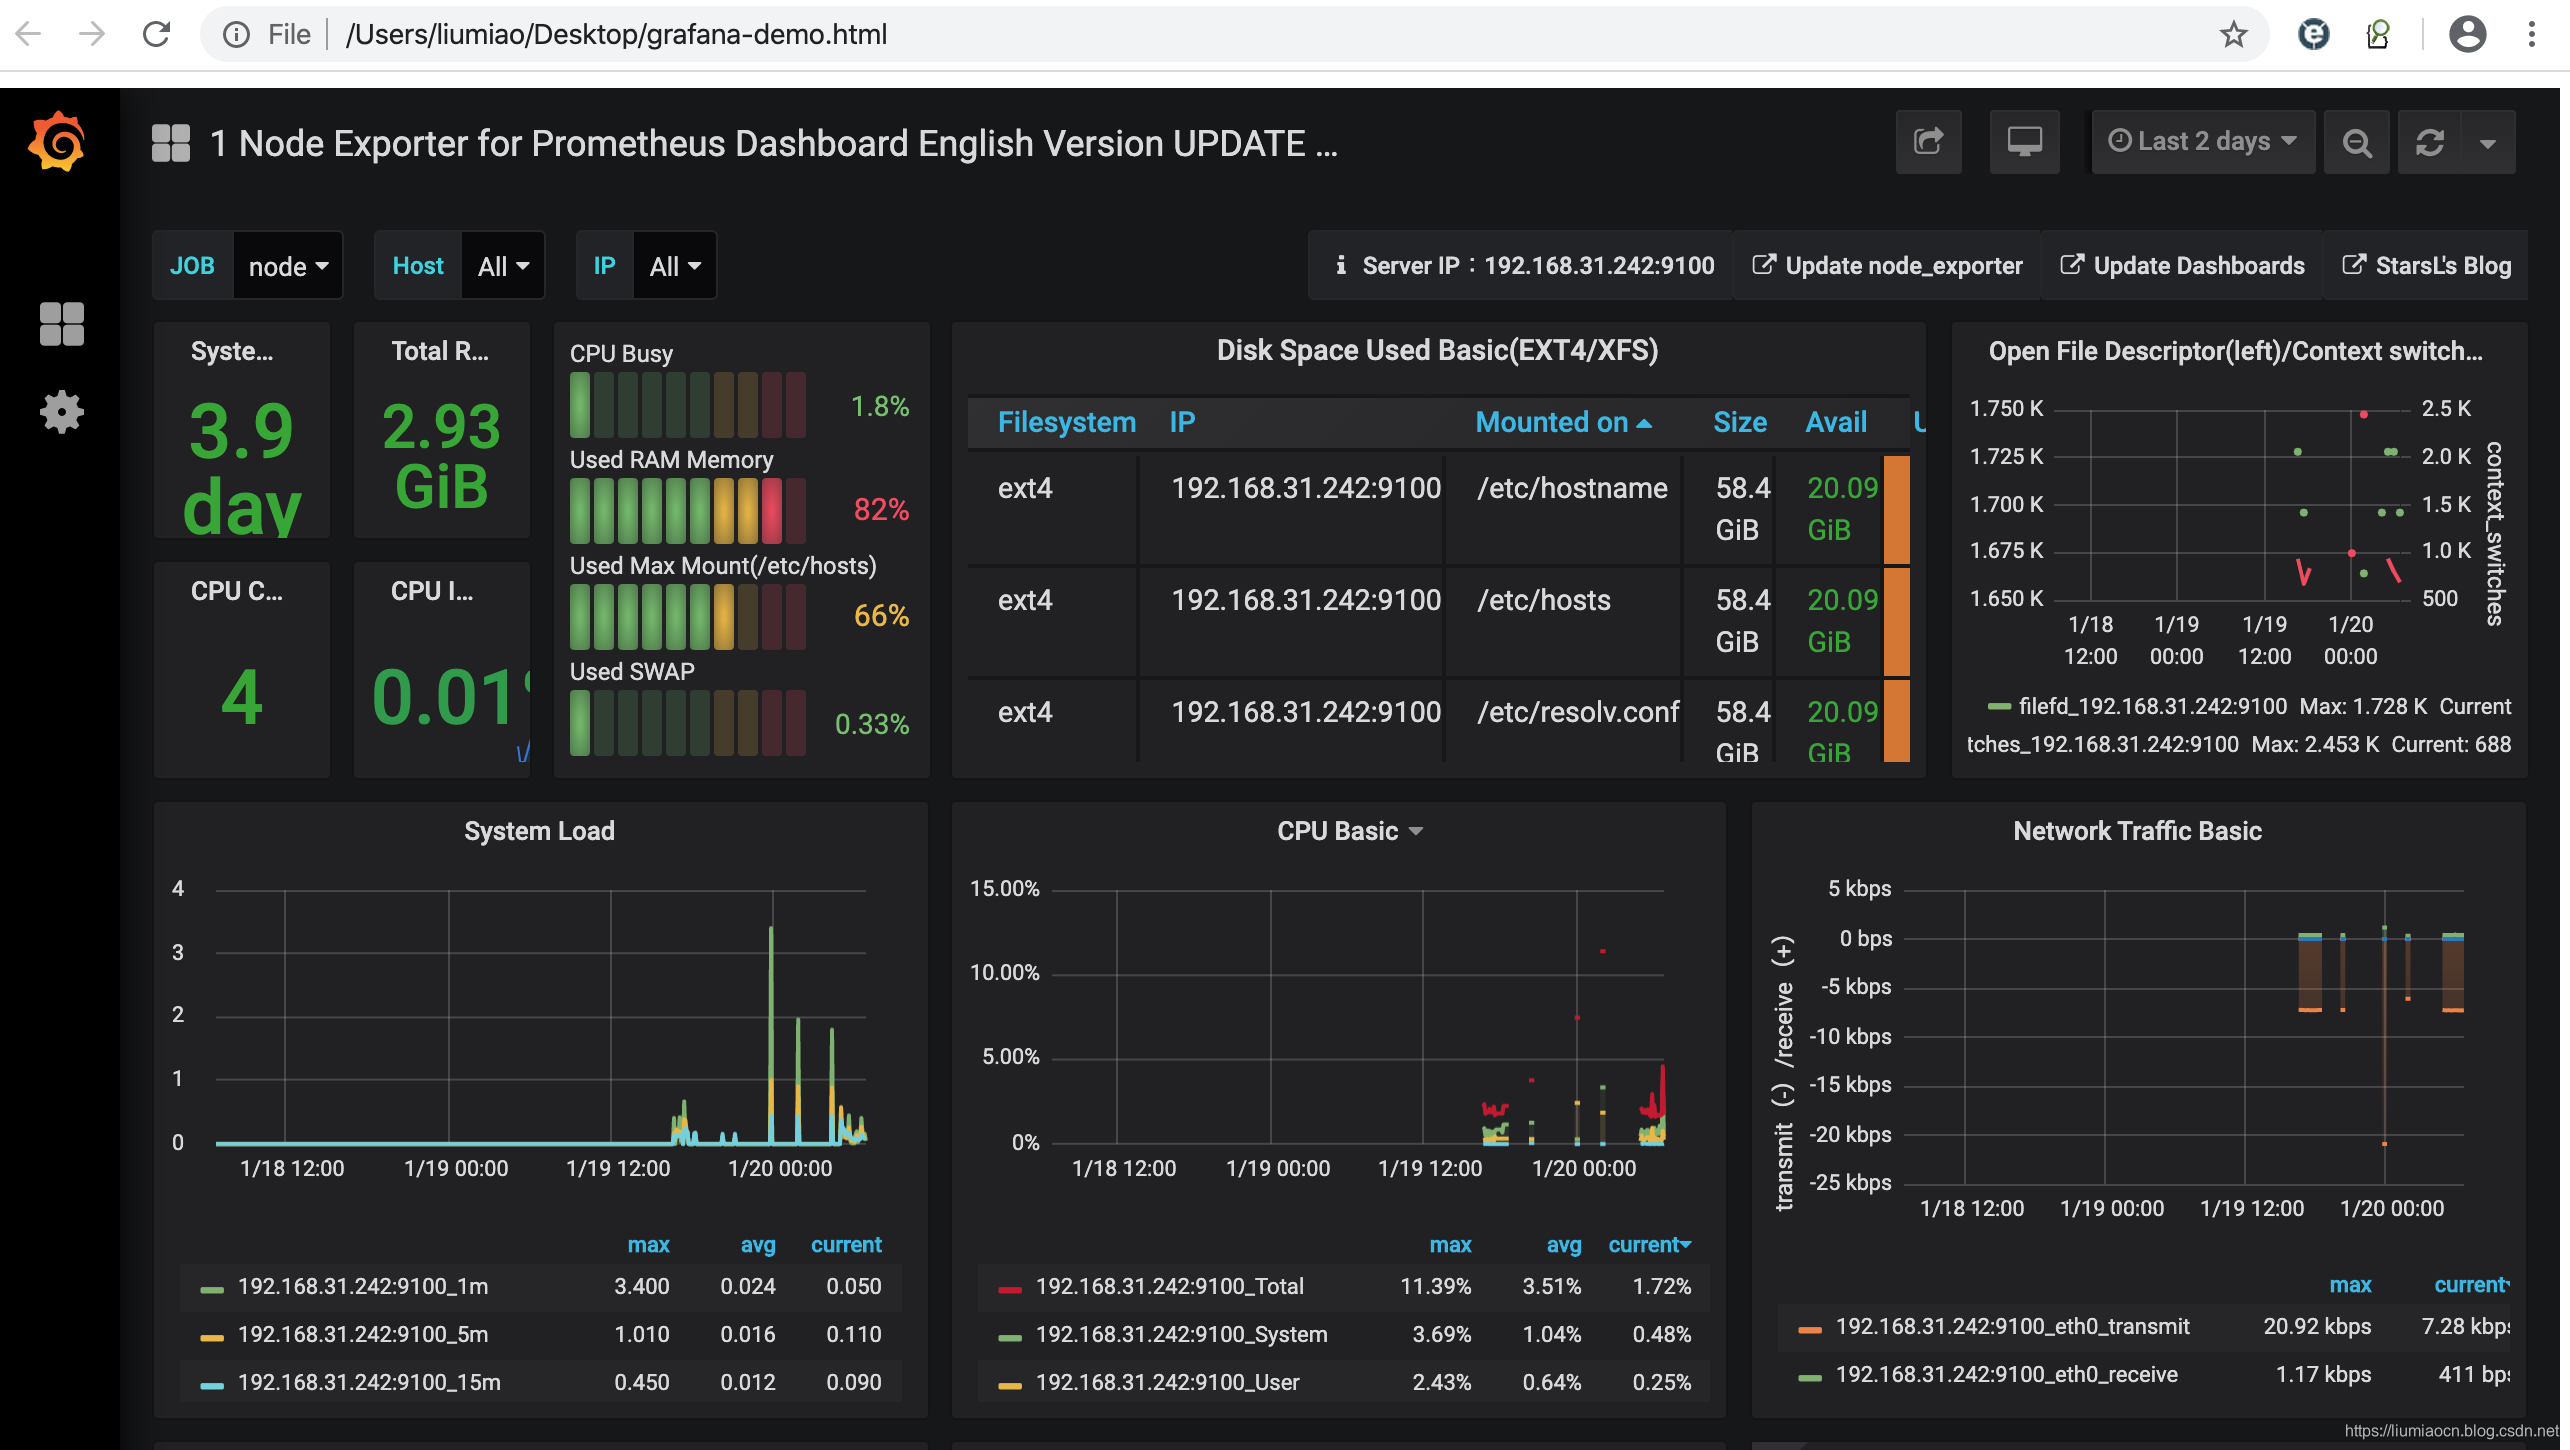Open the CPU Basic panel title menu
The height and width of the screenshot is (1450, 2570).
coord(1349,831)
